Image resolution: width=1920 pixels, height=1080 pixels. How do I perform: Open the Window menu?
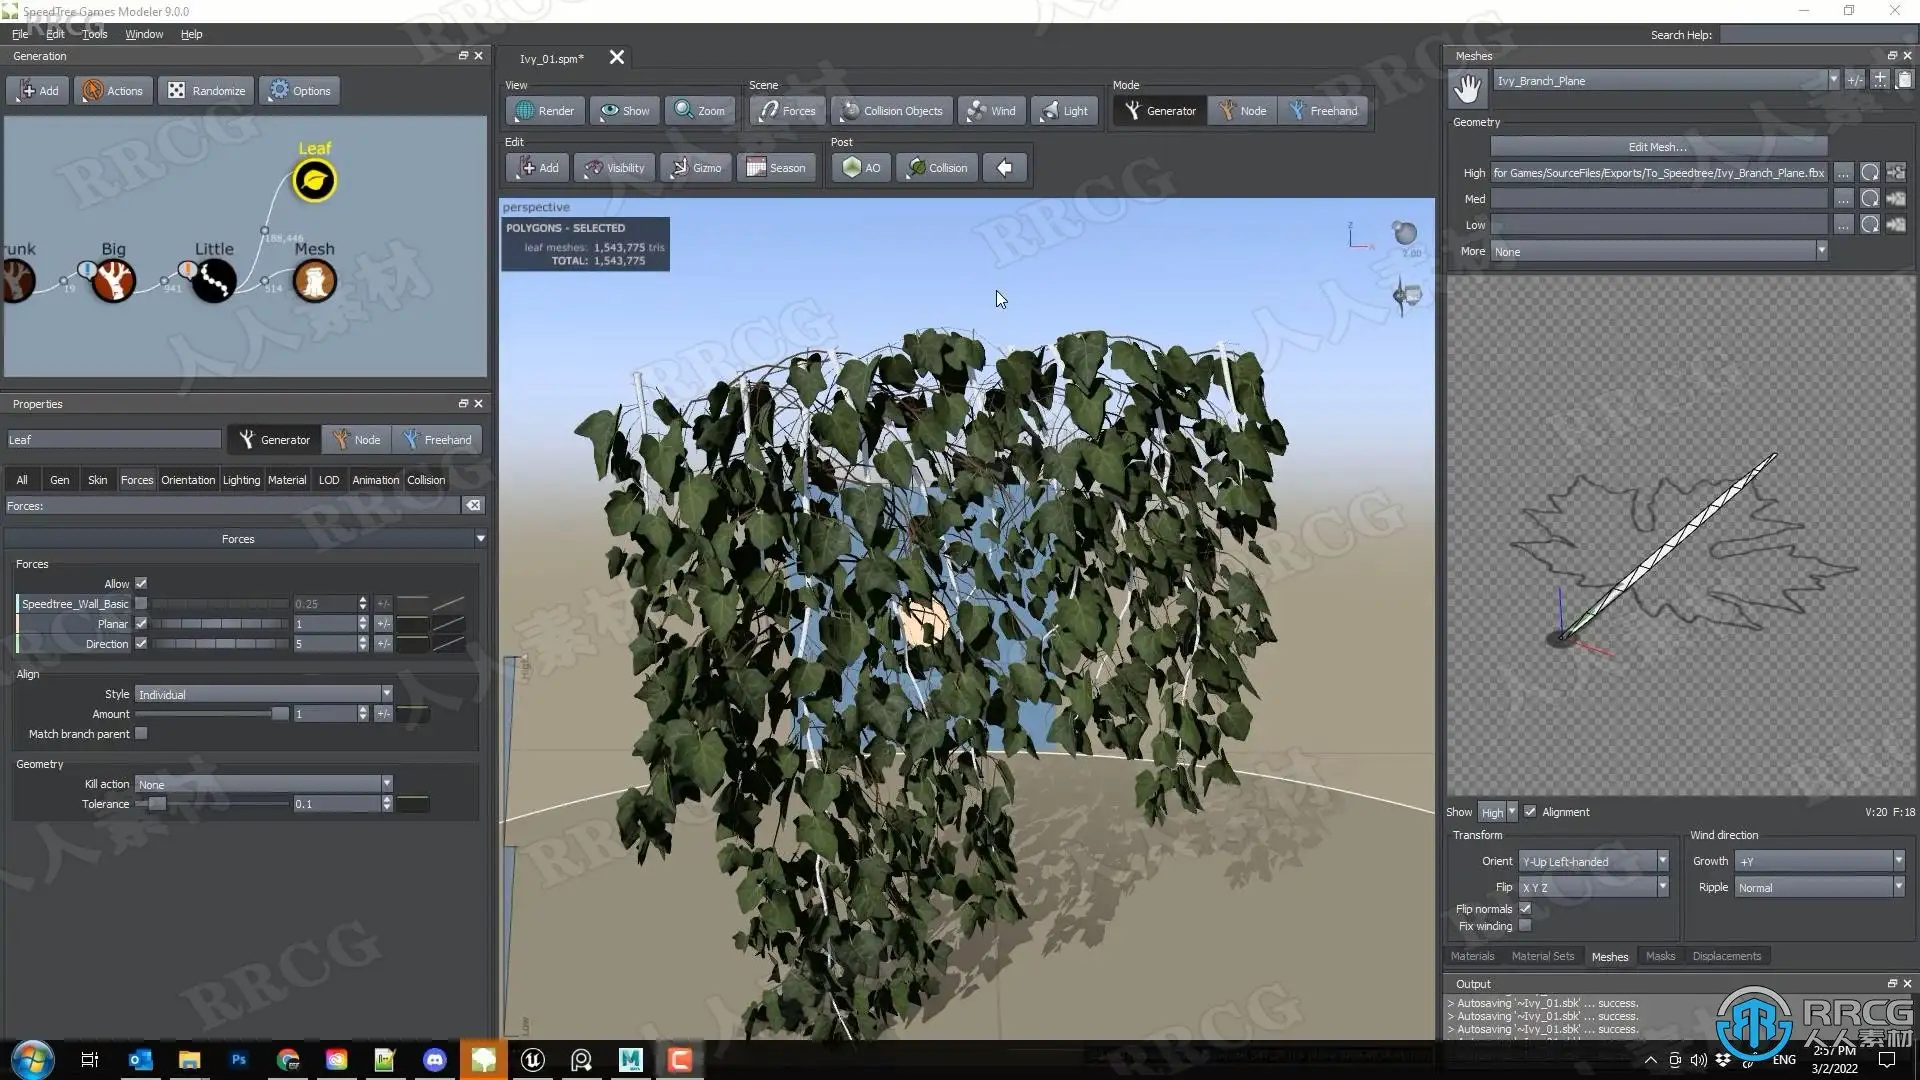tap(144, 34)
